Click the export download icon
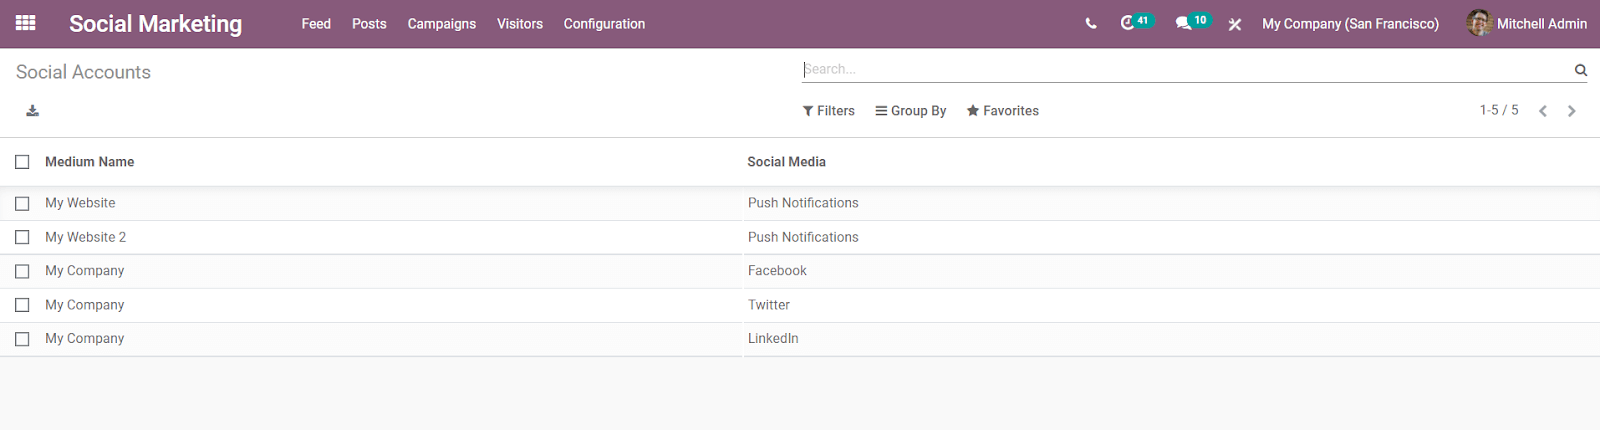The height and width of the screenshot is (430, 1600). pyautogui.click(x=33, y=111)
